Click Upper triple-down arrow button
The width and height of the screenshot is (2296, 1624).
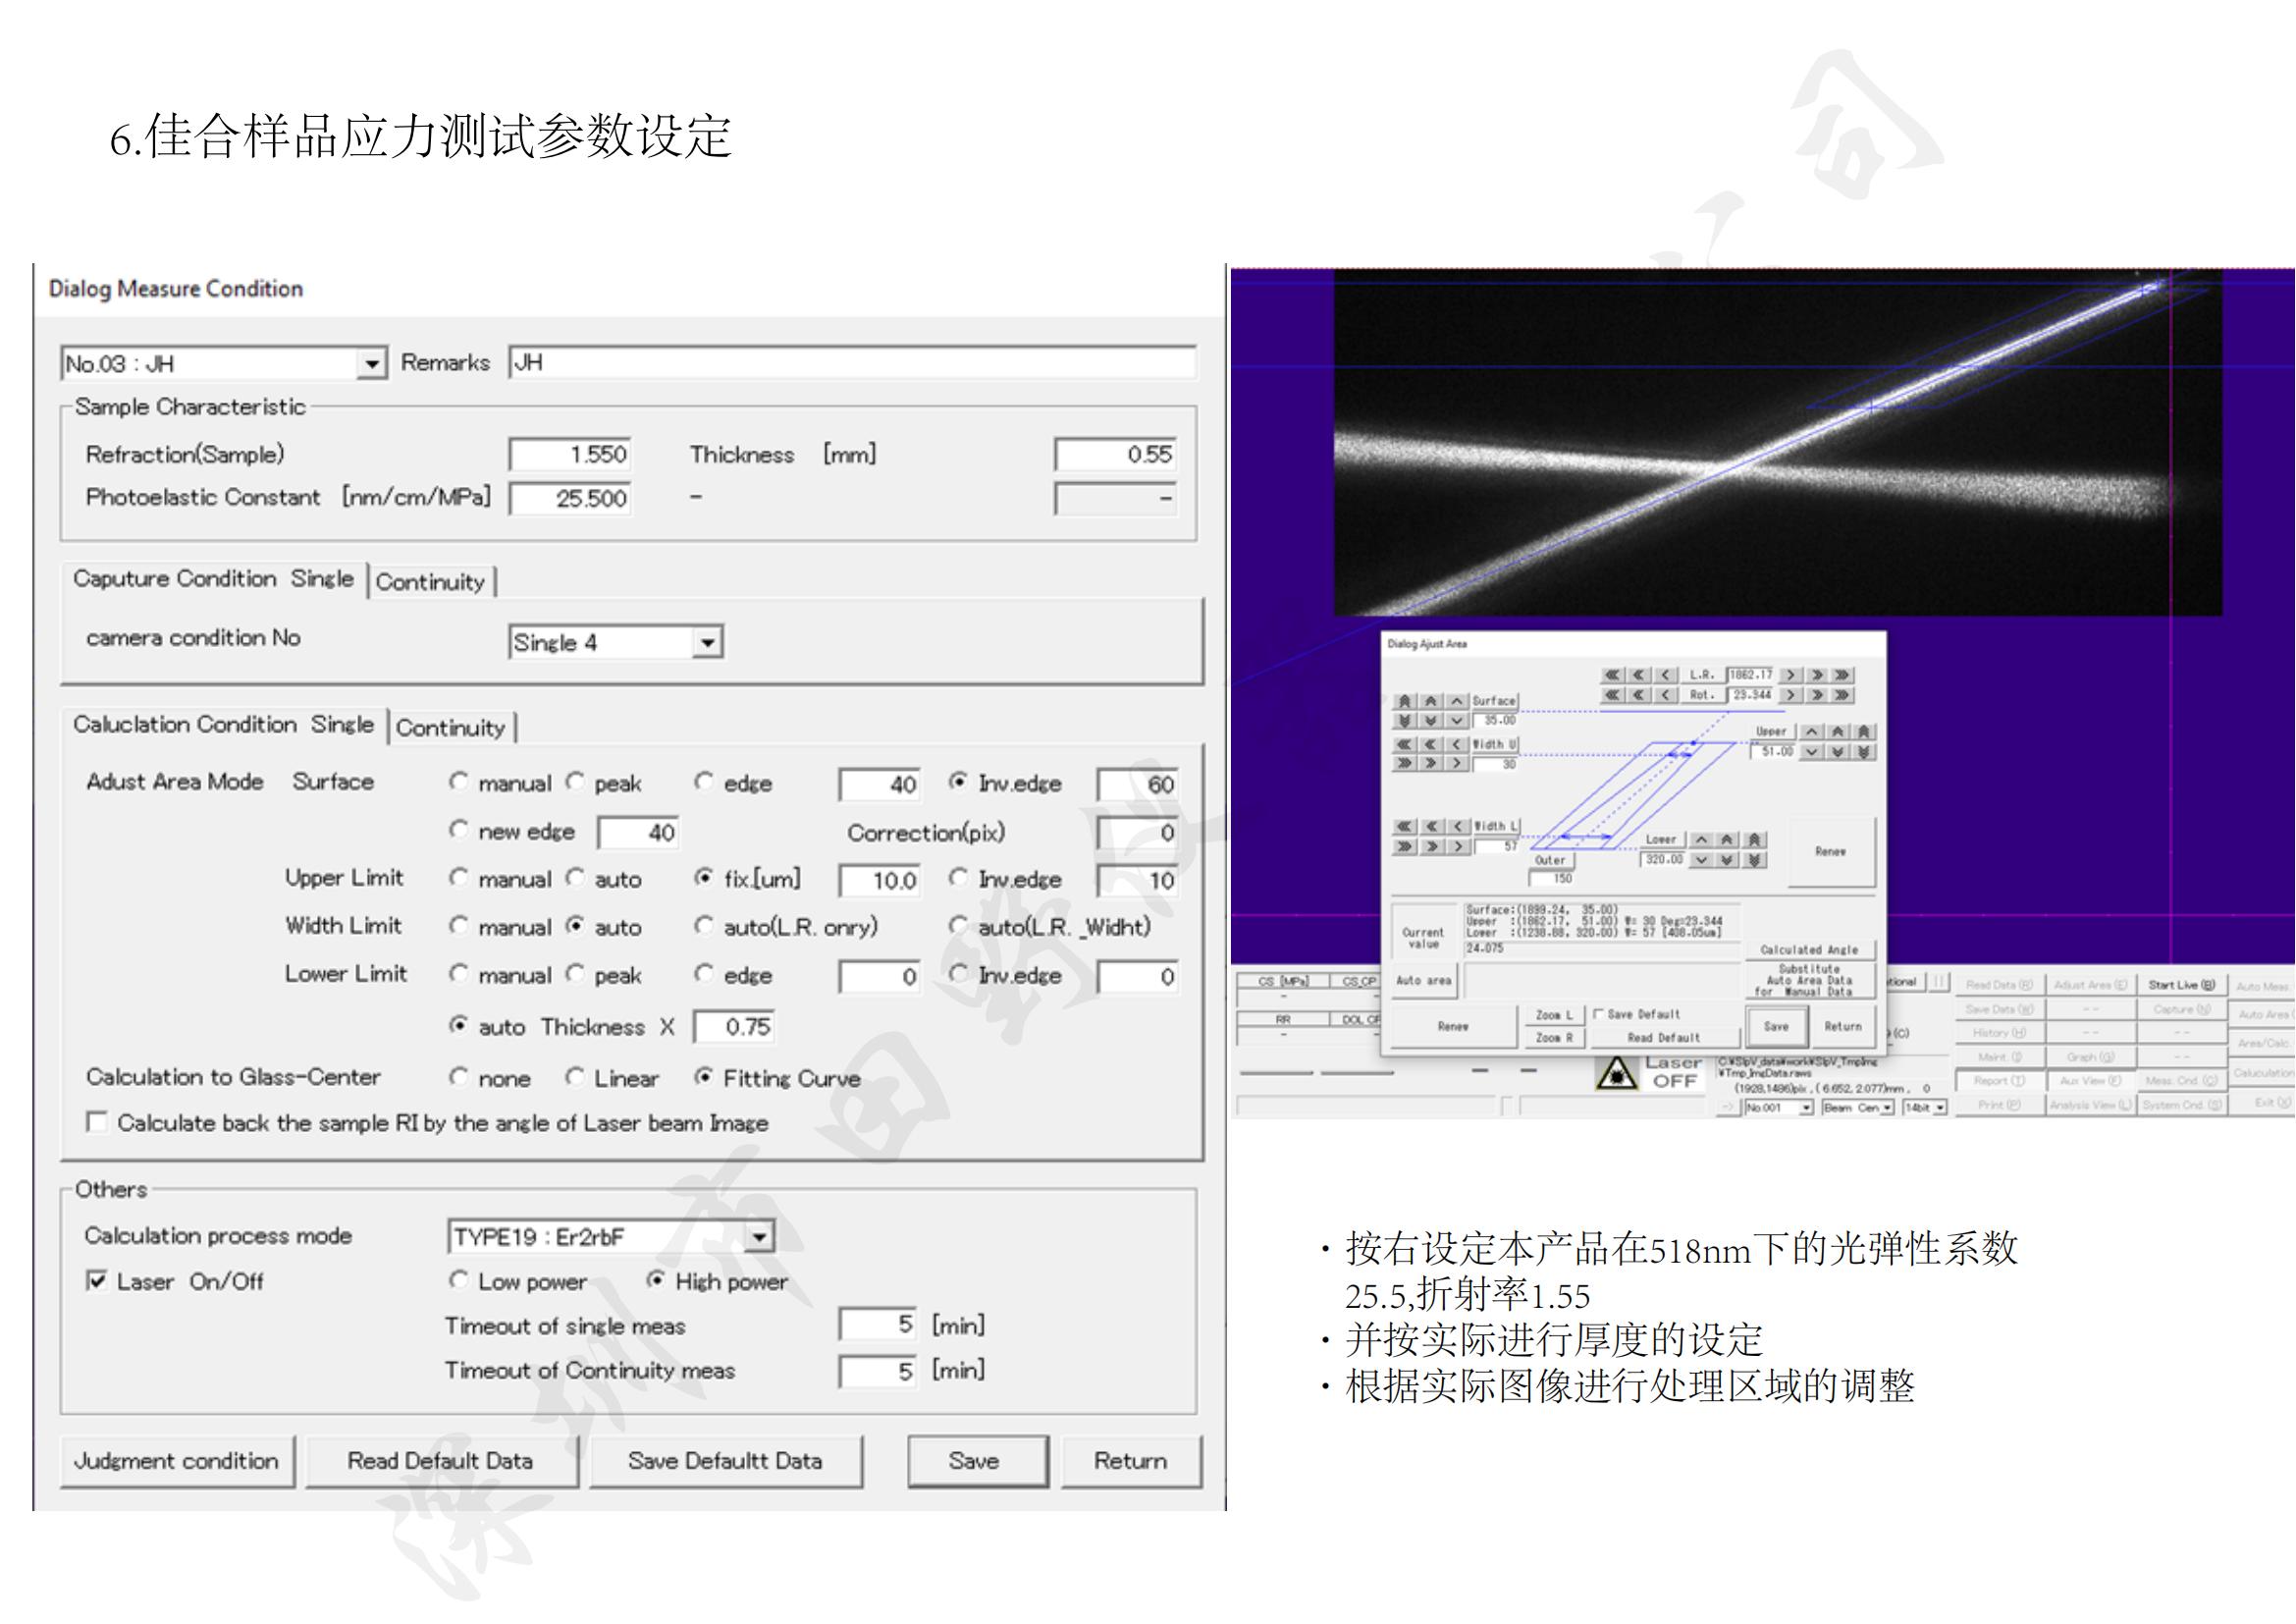1864,752
